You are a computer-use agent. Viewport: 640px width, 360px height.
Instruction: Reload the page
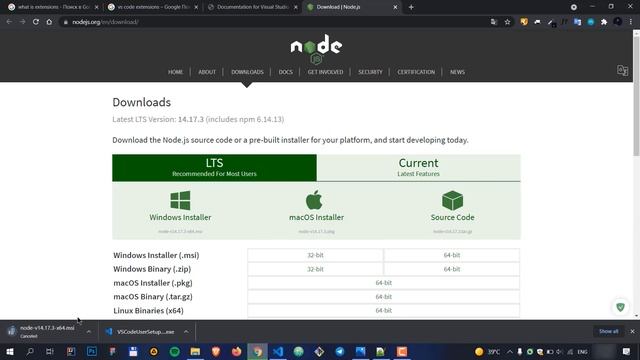tap(36, 22)
